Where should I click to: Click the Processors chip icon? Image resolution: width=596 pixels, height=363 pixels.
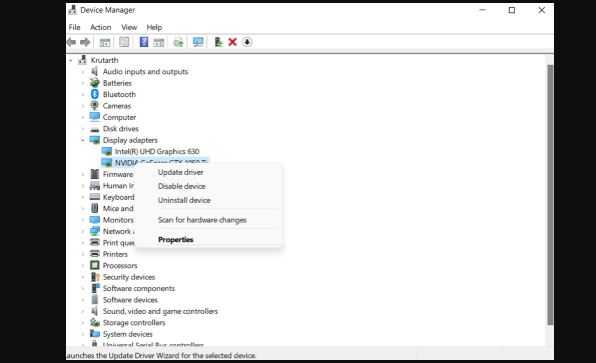[95, 265]
